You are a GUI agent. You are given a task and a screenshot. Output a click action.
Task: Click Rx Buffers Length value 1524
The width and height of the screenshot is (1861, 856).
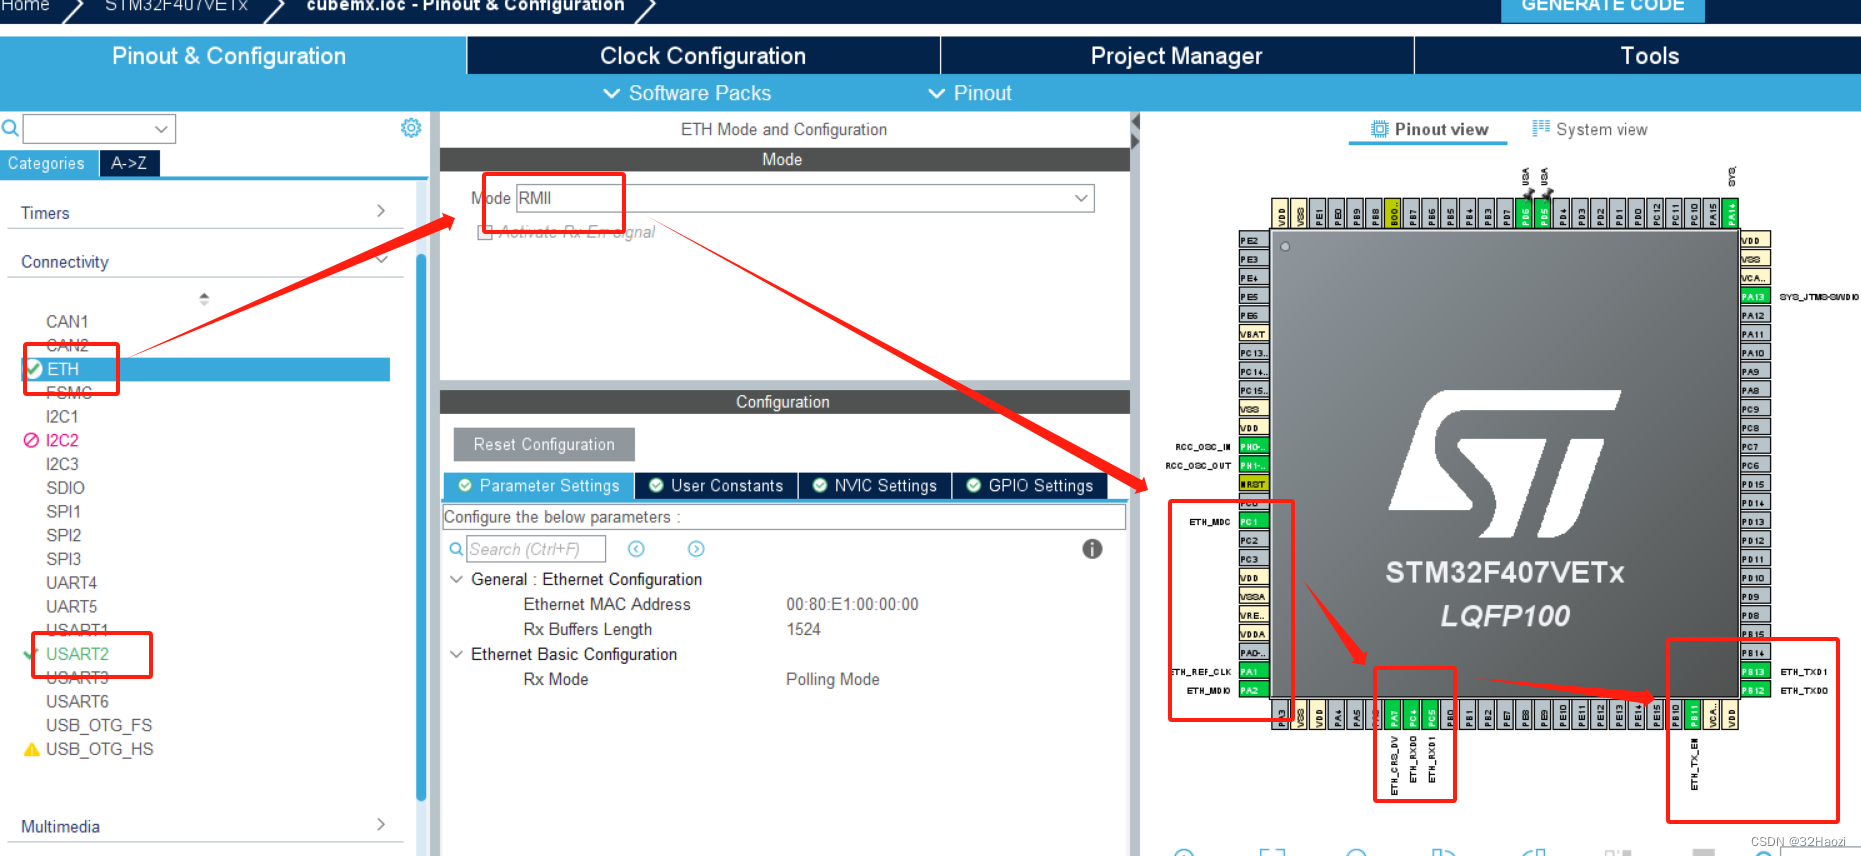803,629
